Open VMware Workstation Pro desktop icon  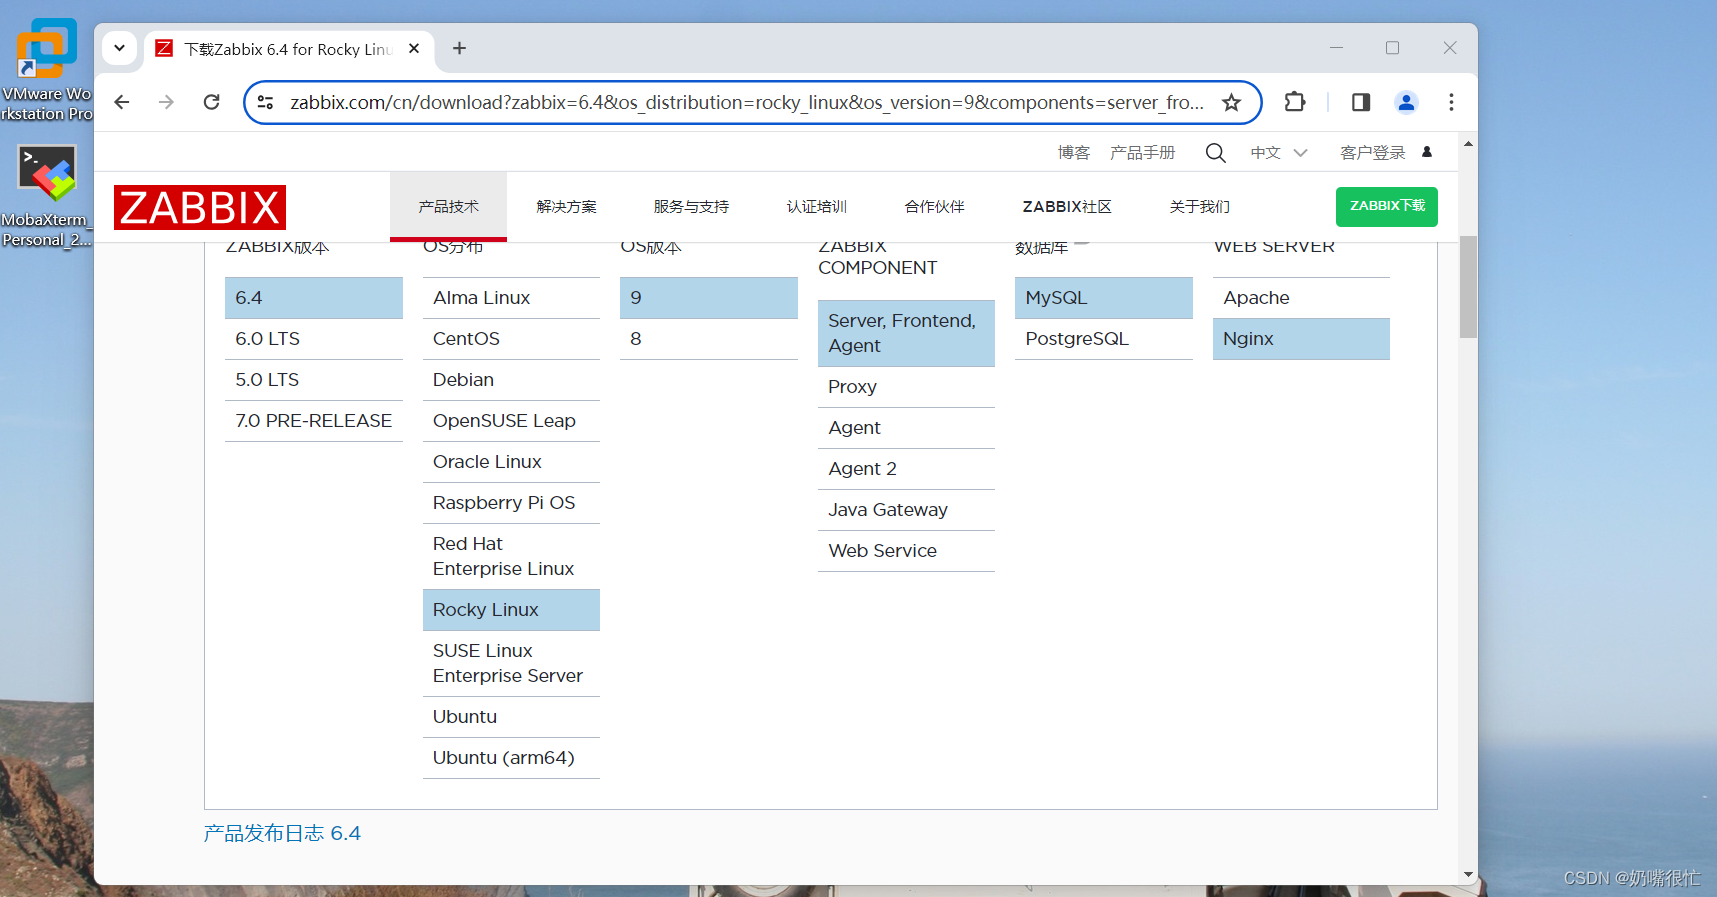tap(46, 70)
